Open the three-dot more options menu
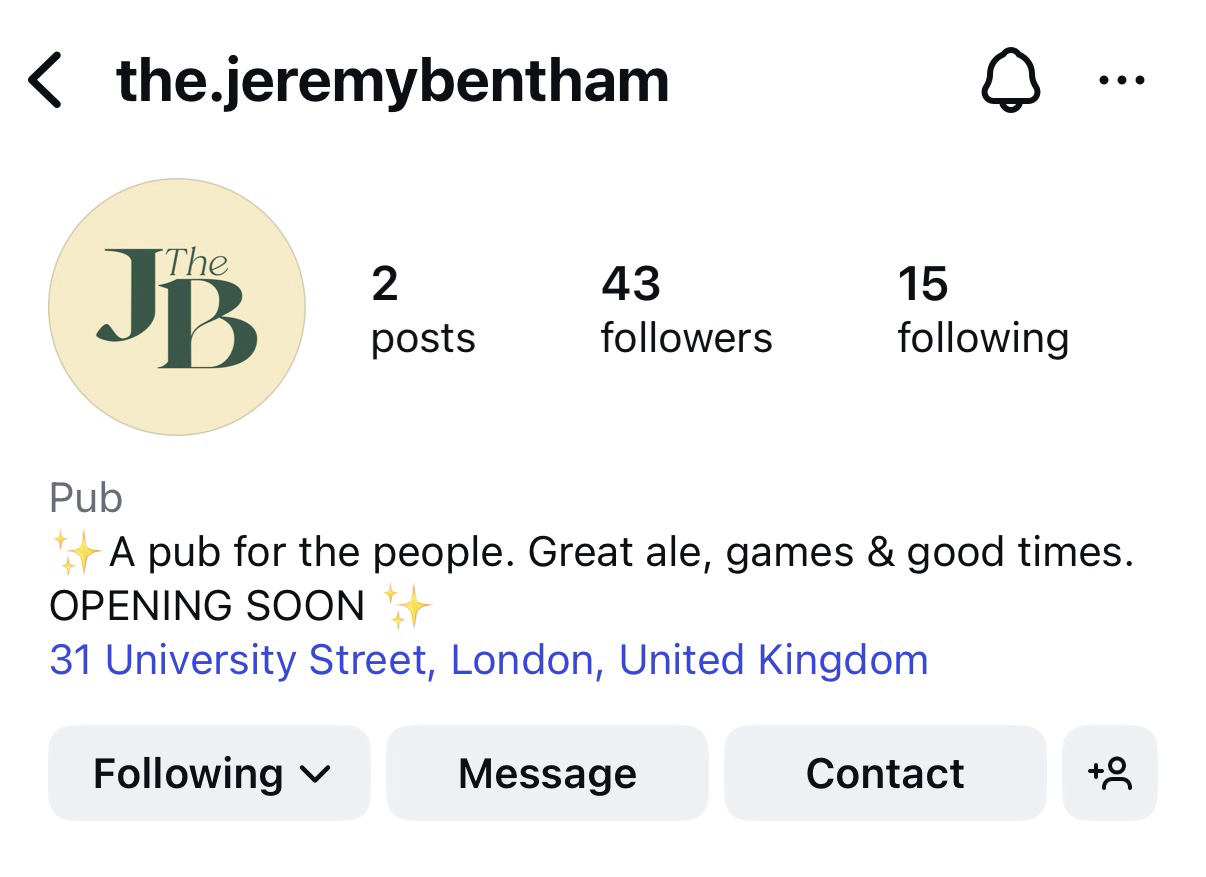1206x877 pixels. 1121,81
